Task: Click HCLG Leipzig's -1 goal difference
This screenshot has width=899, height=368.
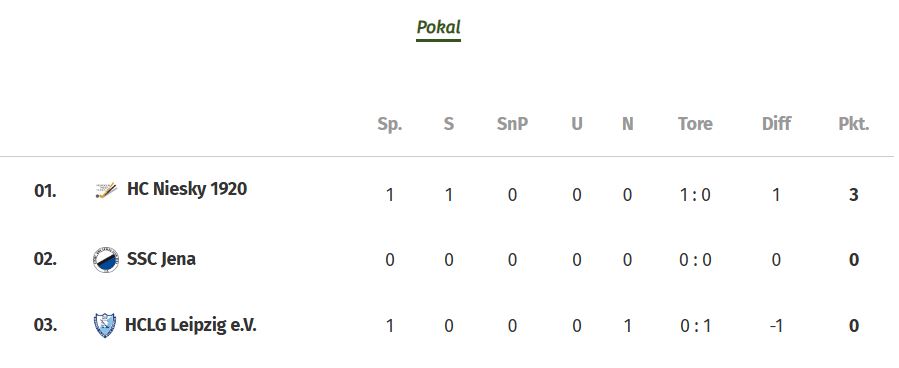Action: tap(776, 326)
